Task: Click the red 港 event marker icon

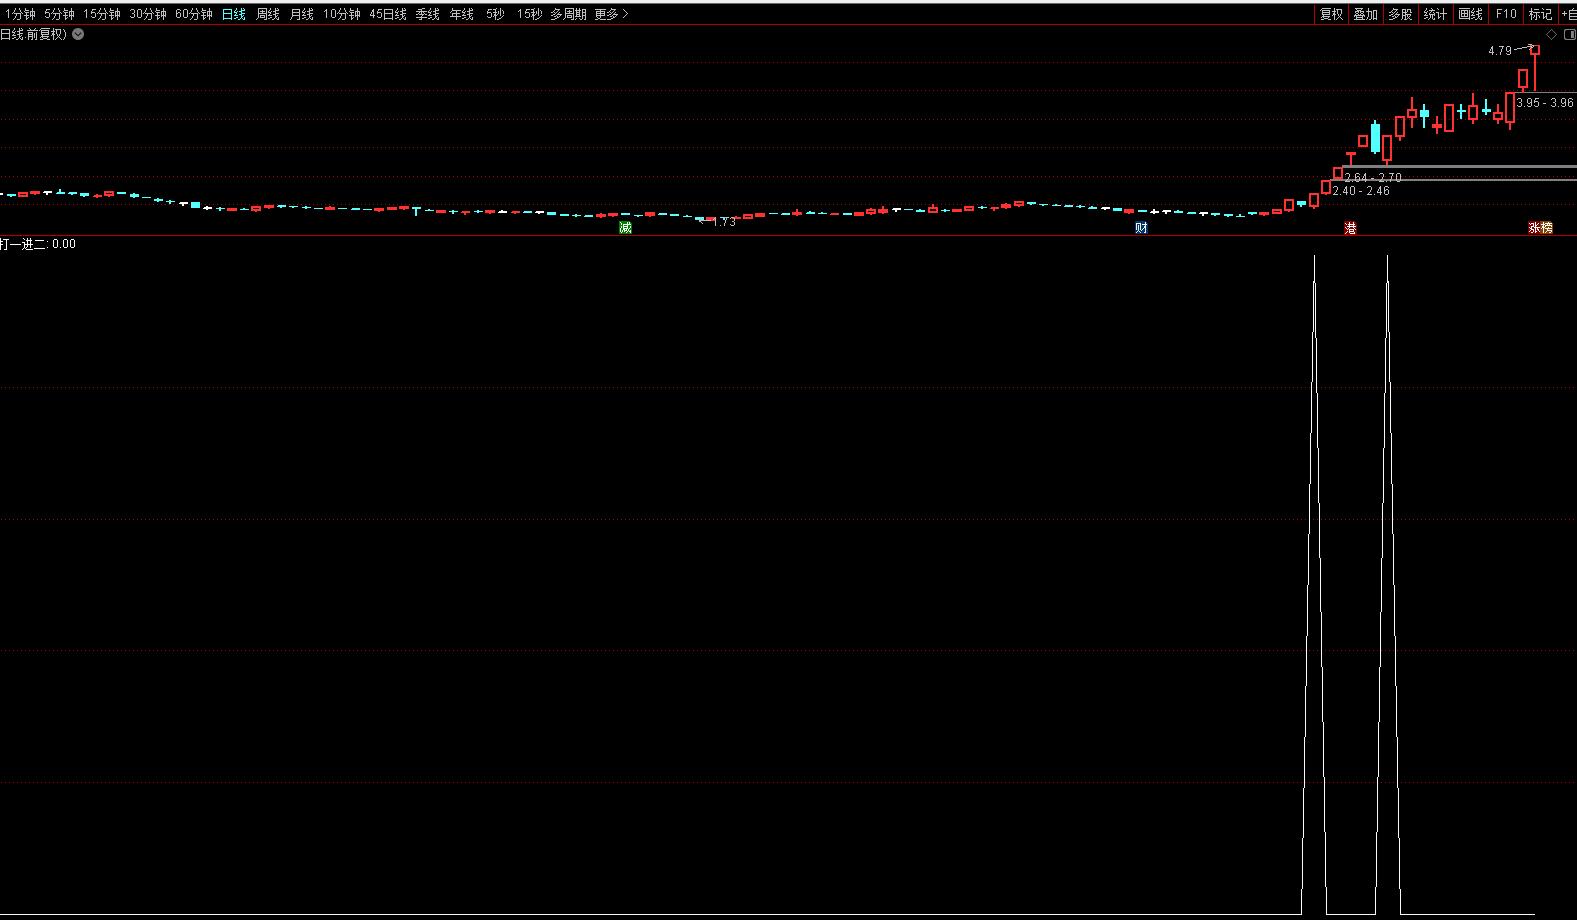Action: [1350, 228]
